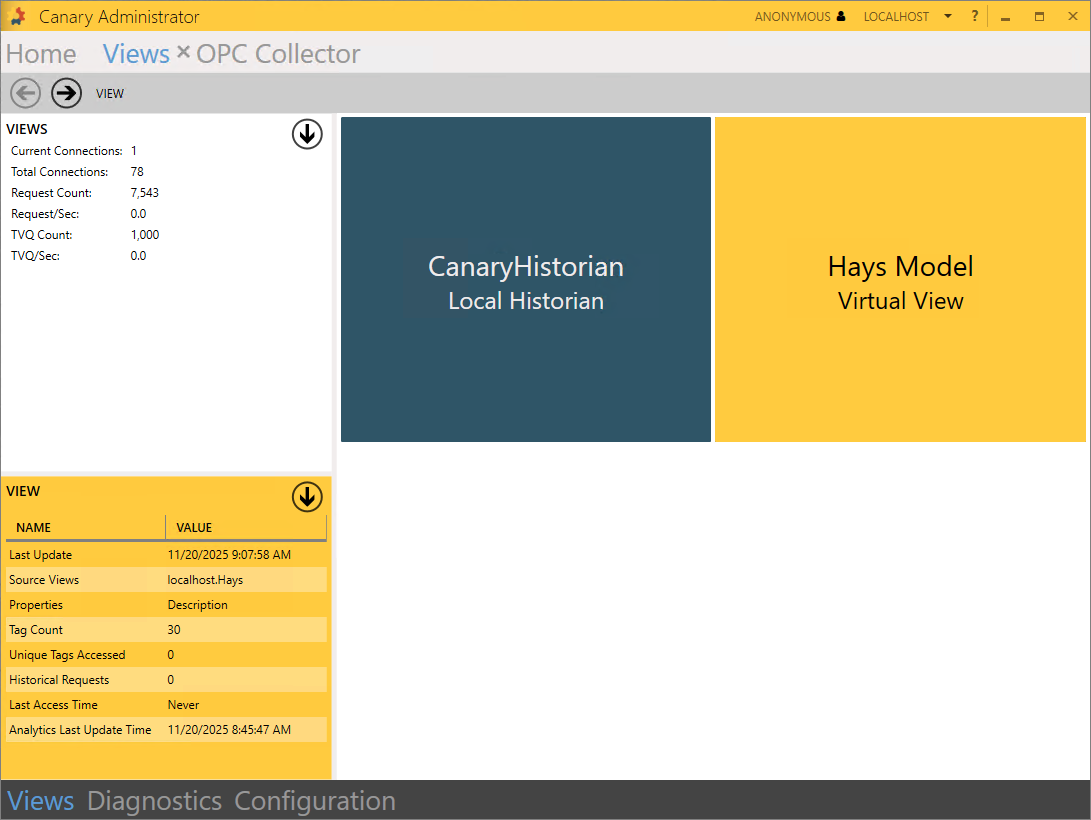This screenshot has width=1091, height=820.
Task: Sort by the VALUE column header
Action: tap(246, 527)
